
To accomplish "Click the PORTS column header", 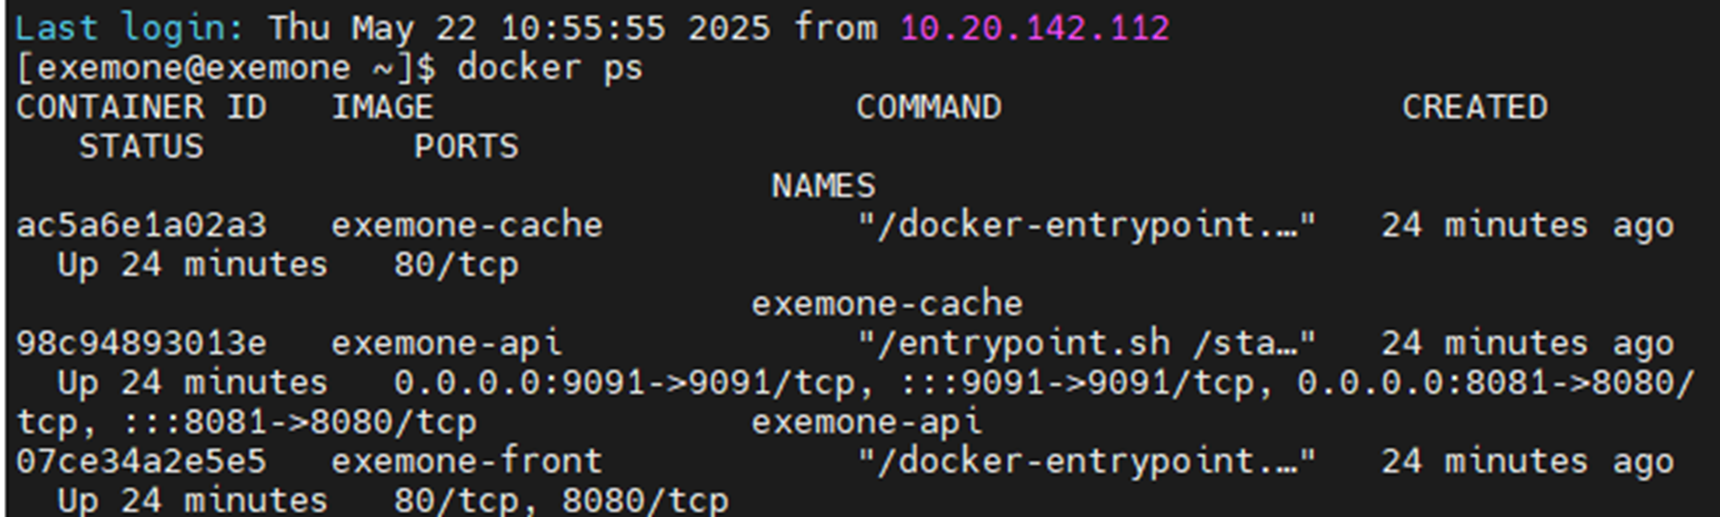I will click(x=466, y=147).
